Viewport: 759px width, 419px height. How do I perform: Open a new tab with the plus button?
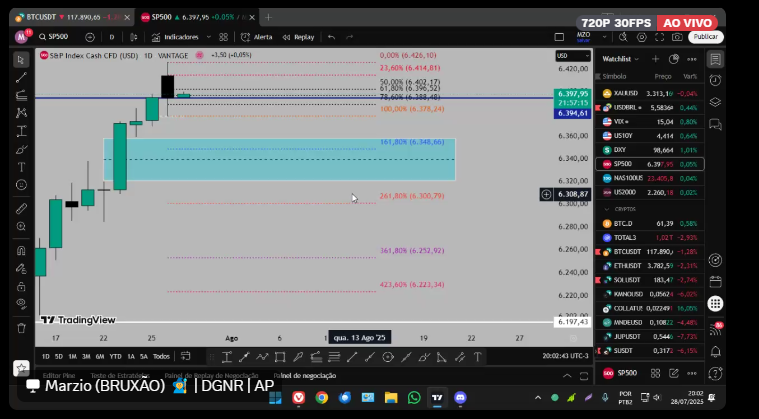(268, 17)
